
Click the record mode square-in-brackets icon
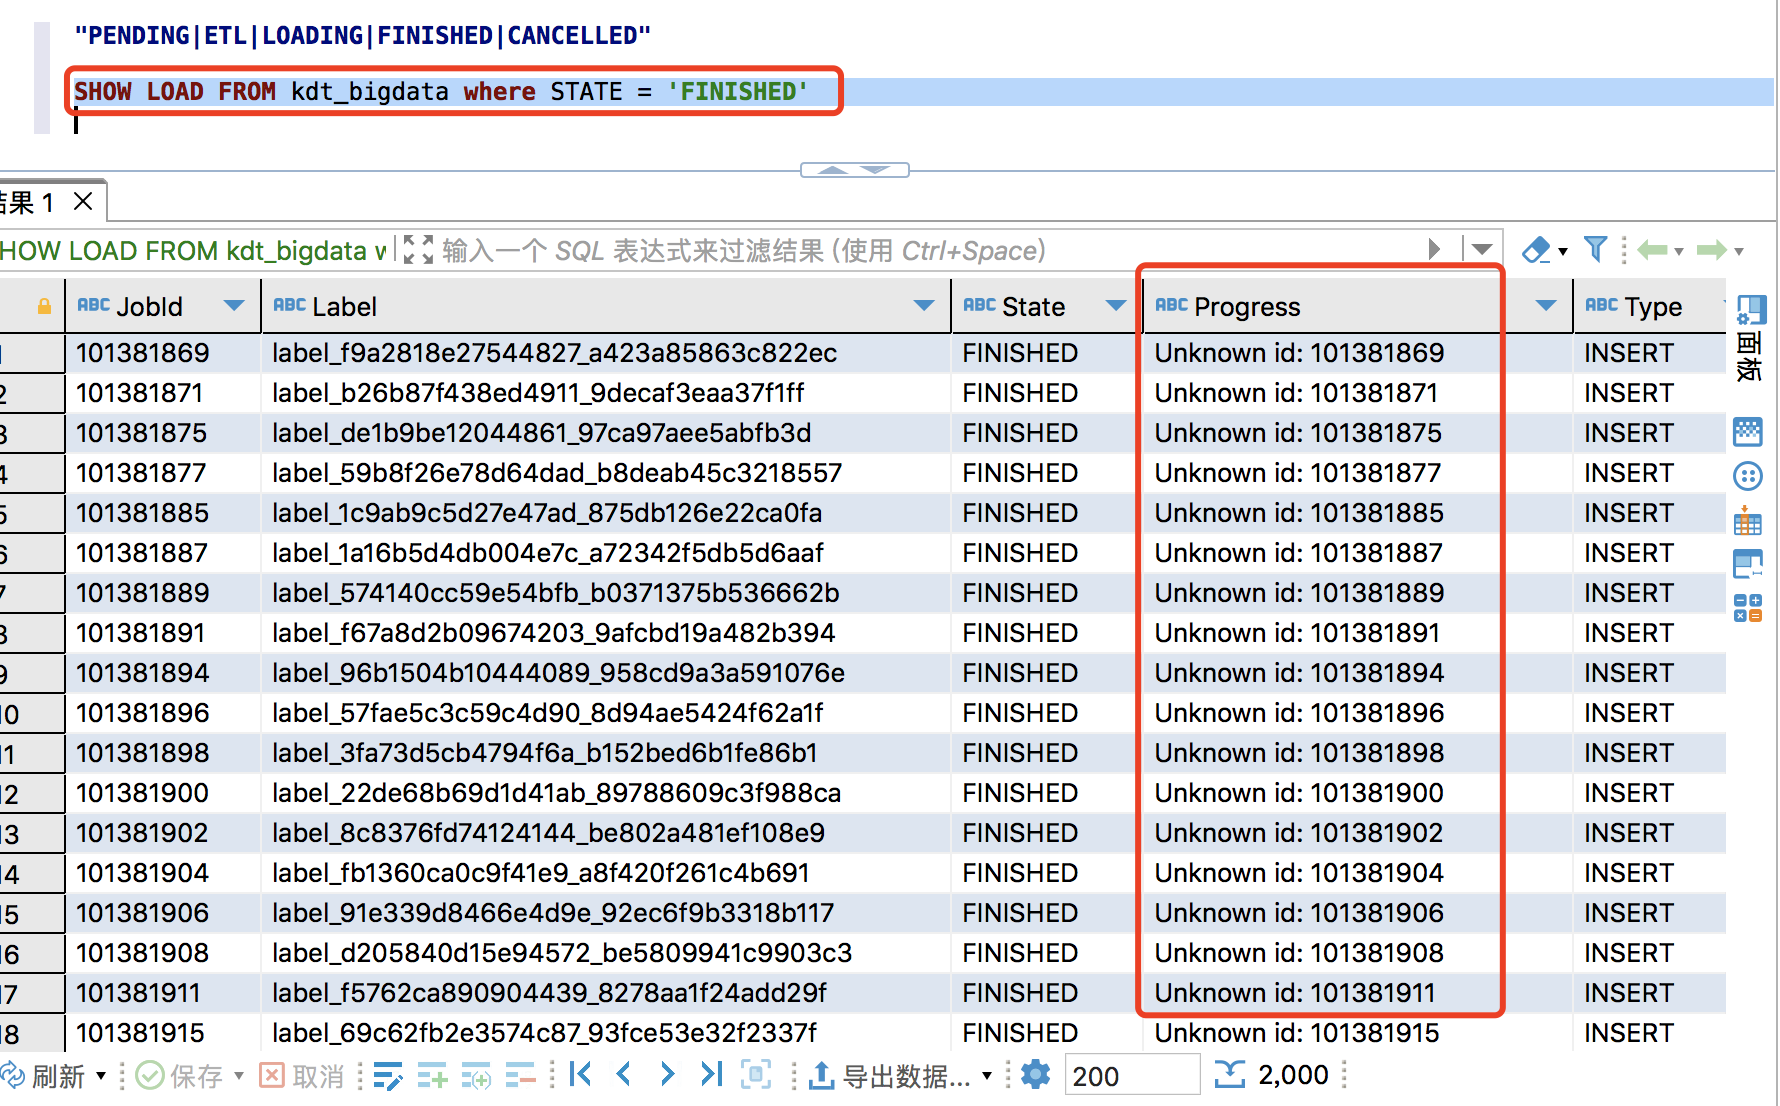pos(755,1075)
